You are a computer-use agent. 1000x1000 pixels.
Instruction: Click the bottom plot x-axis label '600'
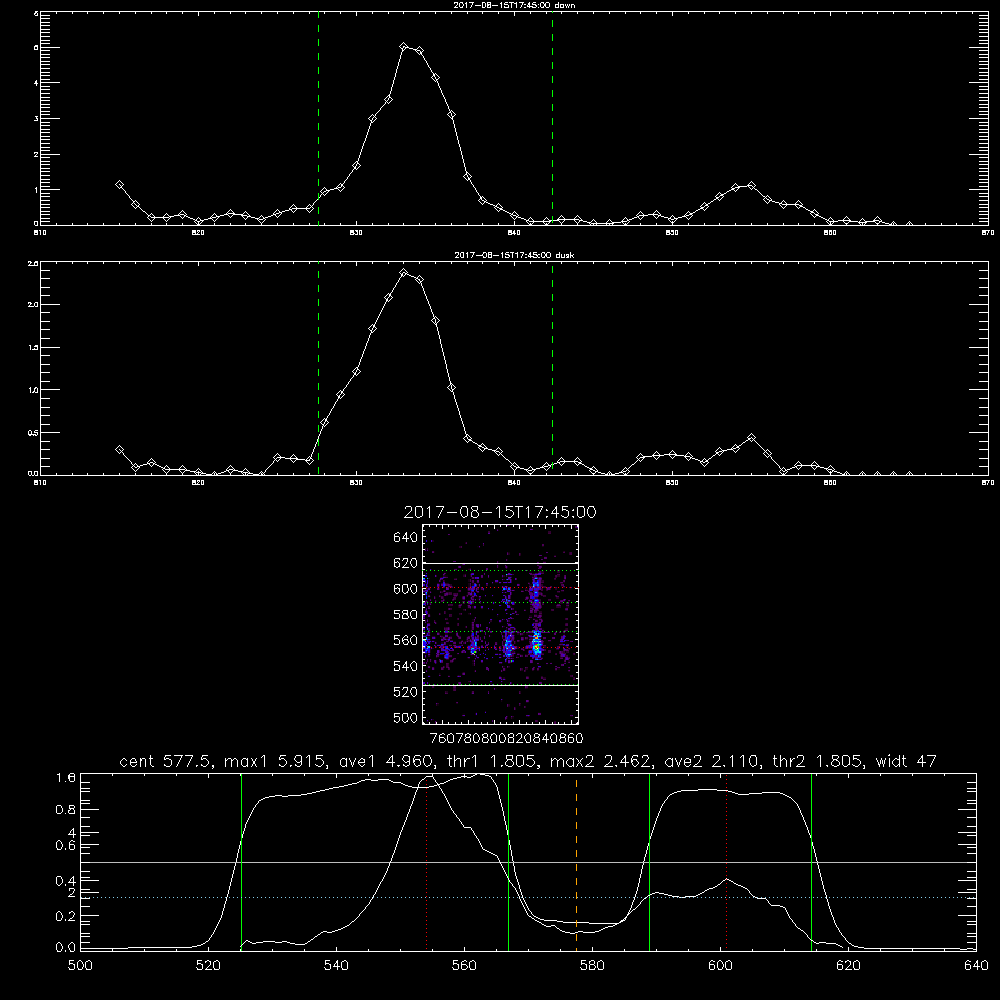pos(721,966)
